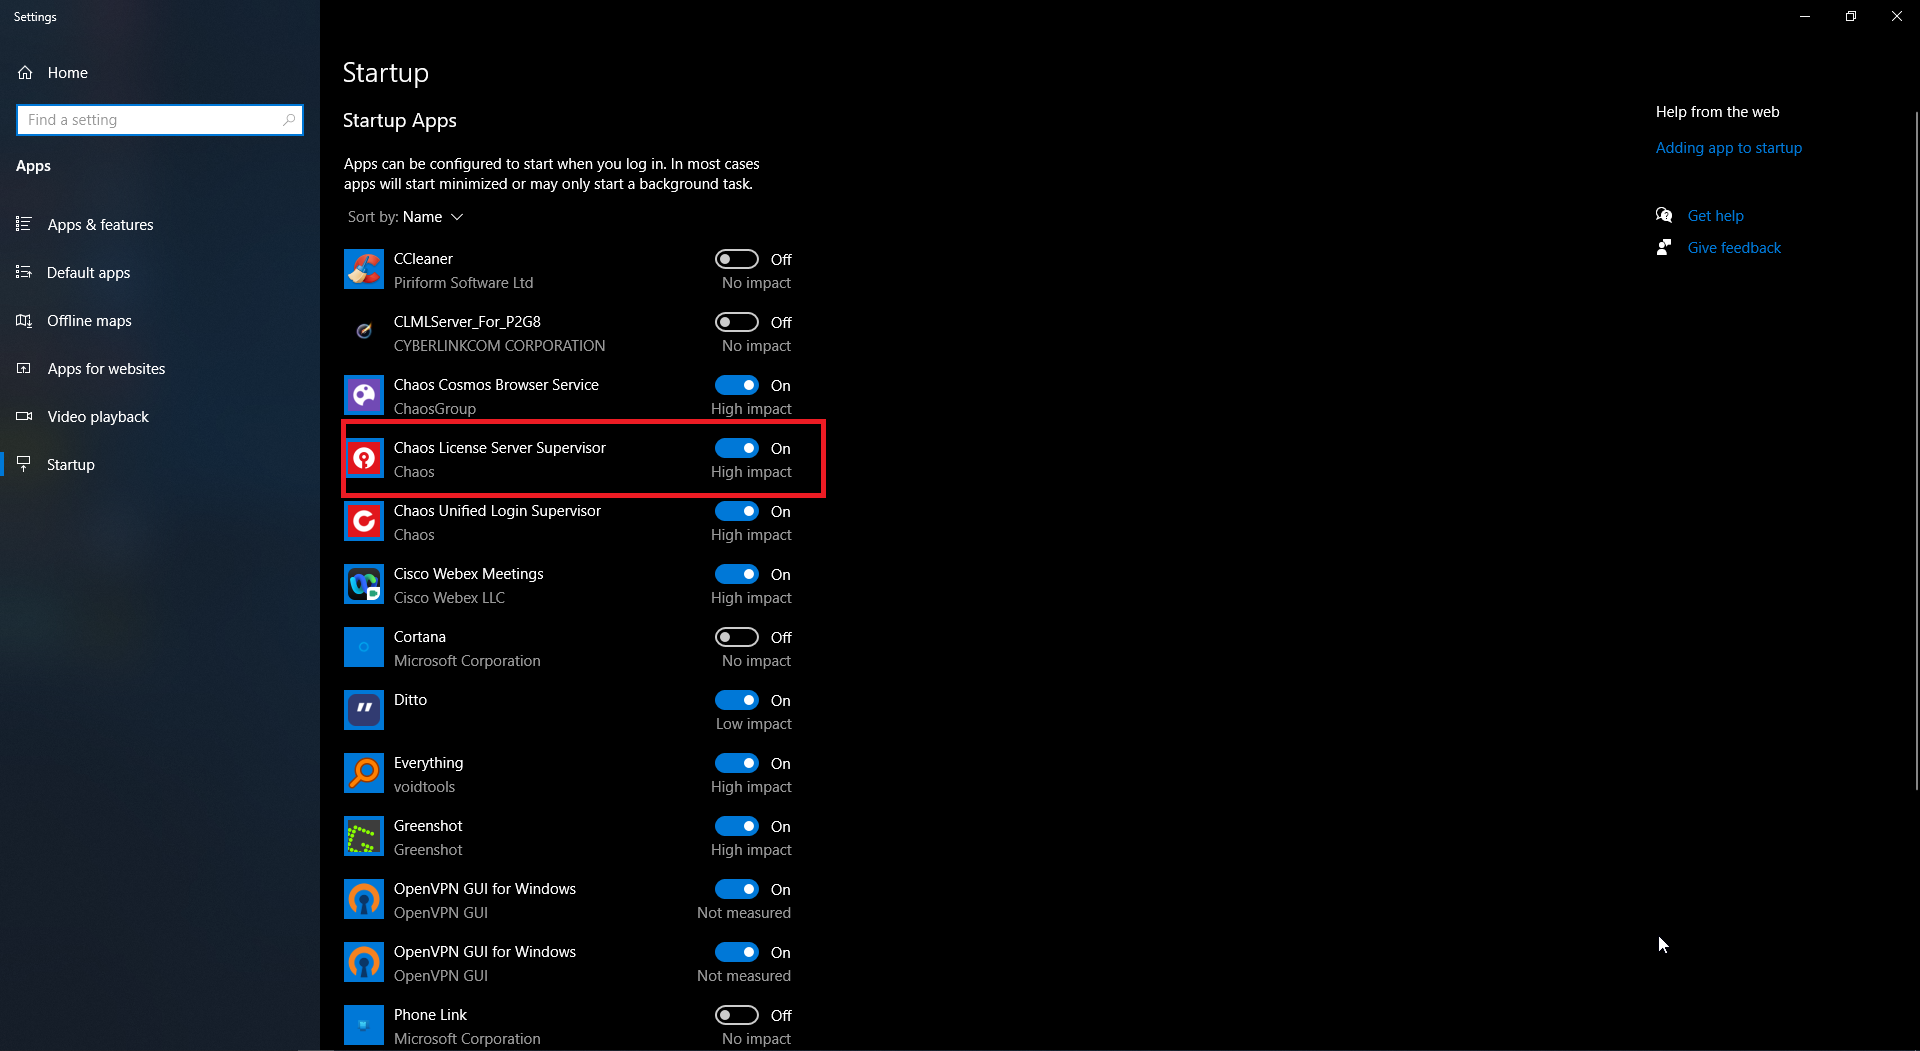The width and height of the screenshot is (1920, 1051).
Task: Open the Adding app to startup link
Action: 1728,148
